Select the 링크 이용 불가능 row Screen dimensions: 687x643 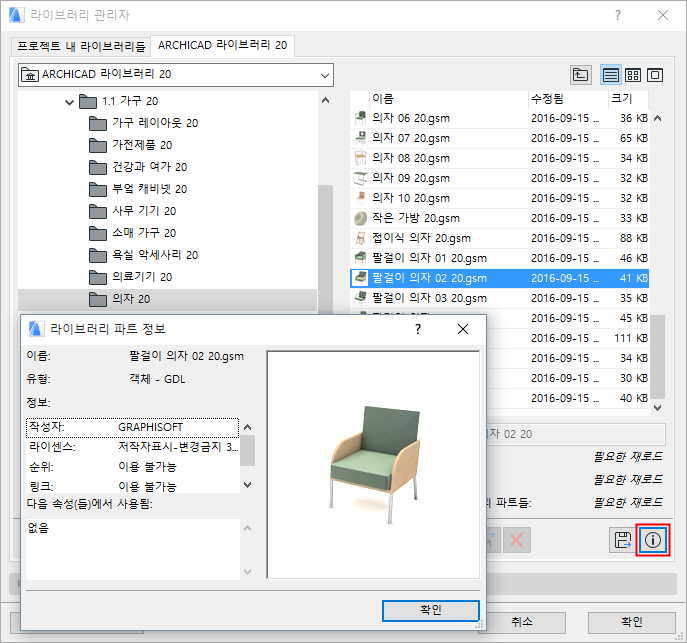tap(132, 486)
